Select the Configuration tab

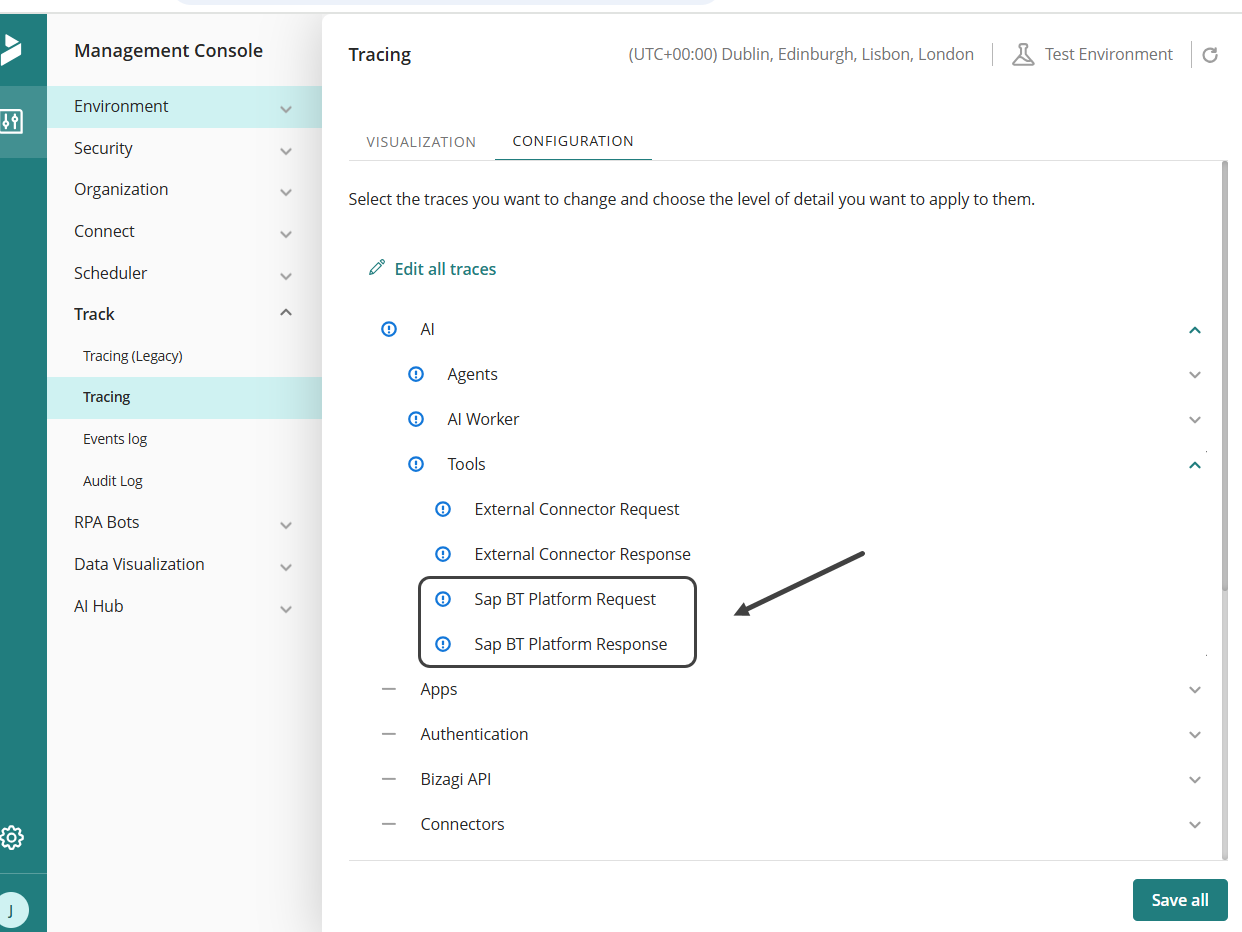(573, 141)
